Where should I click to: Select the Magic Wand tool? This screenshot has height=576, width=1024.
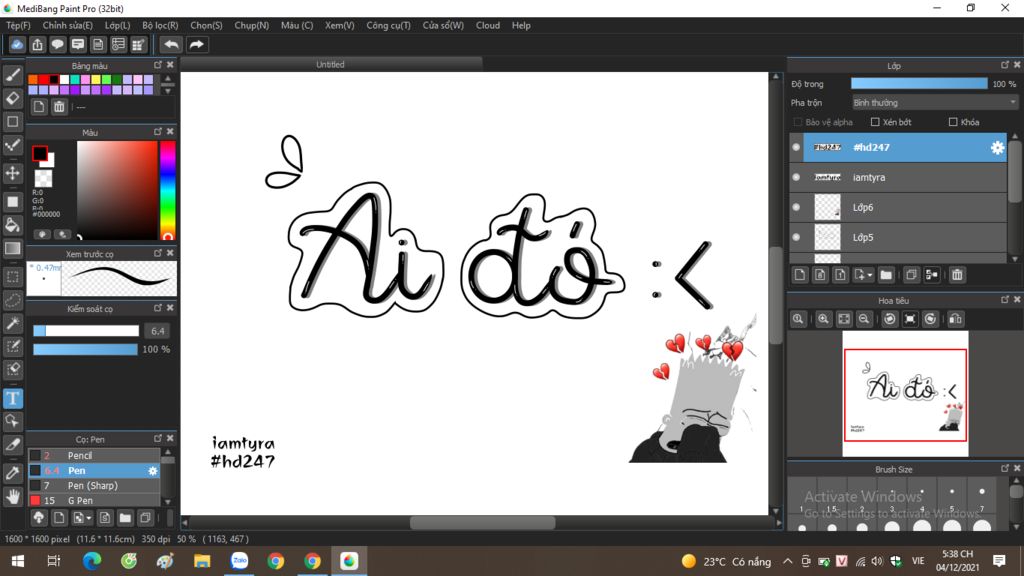pos(12,324)
